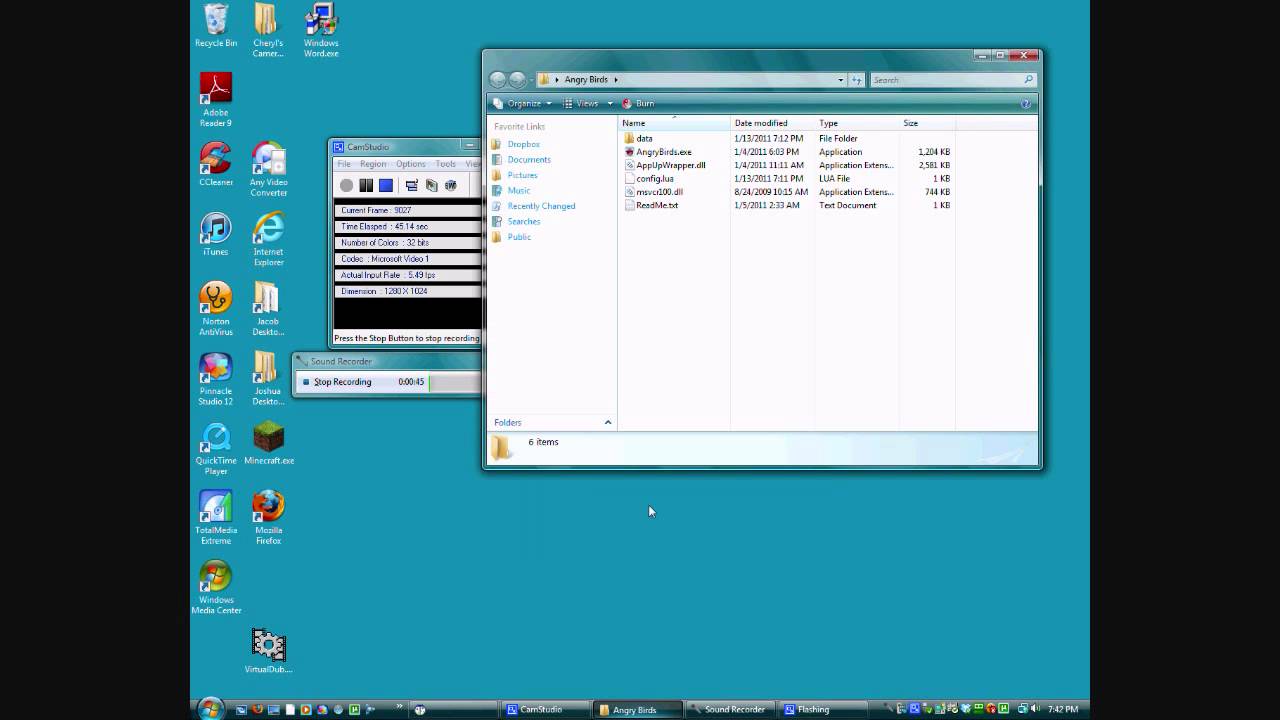The height and width of the screenshot is (720, 1280).
Task: Select ReadMe.txt in the file list
Action: coord(651,205)
